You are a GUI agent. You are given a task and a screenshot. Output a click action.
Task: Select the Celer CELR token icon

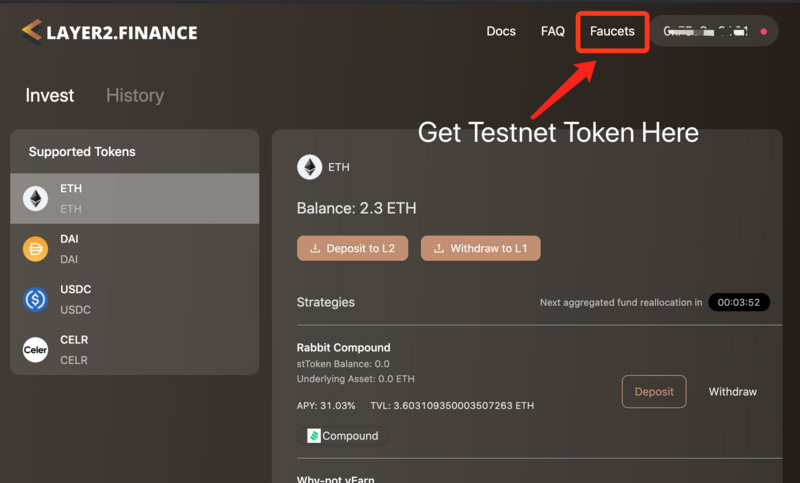[x=36, y=350]
